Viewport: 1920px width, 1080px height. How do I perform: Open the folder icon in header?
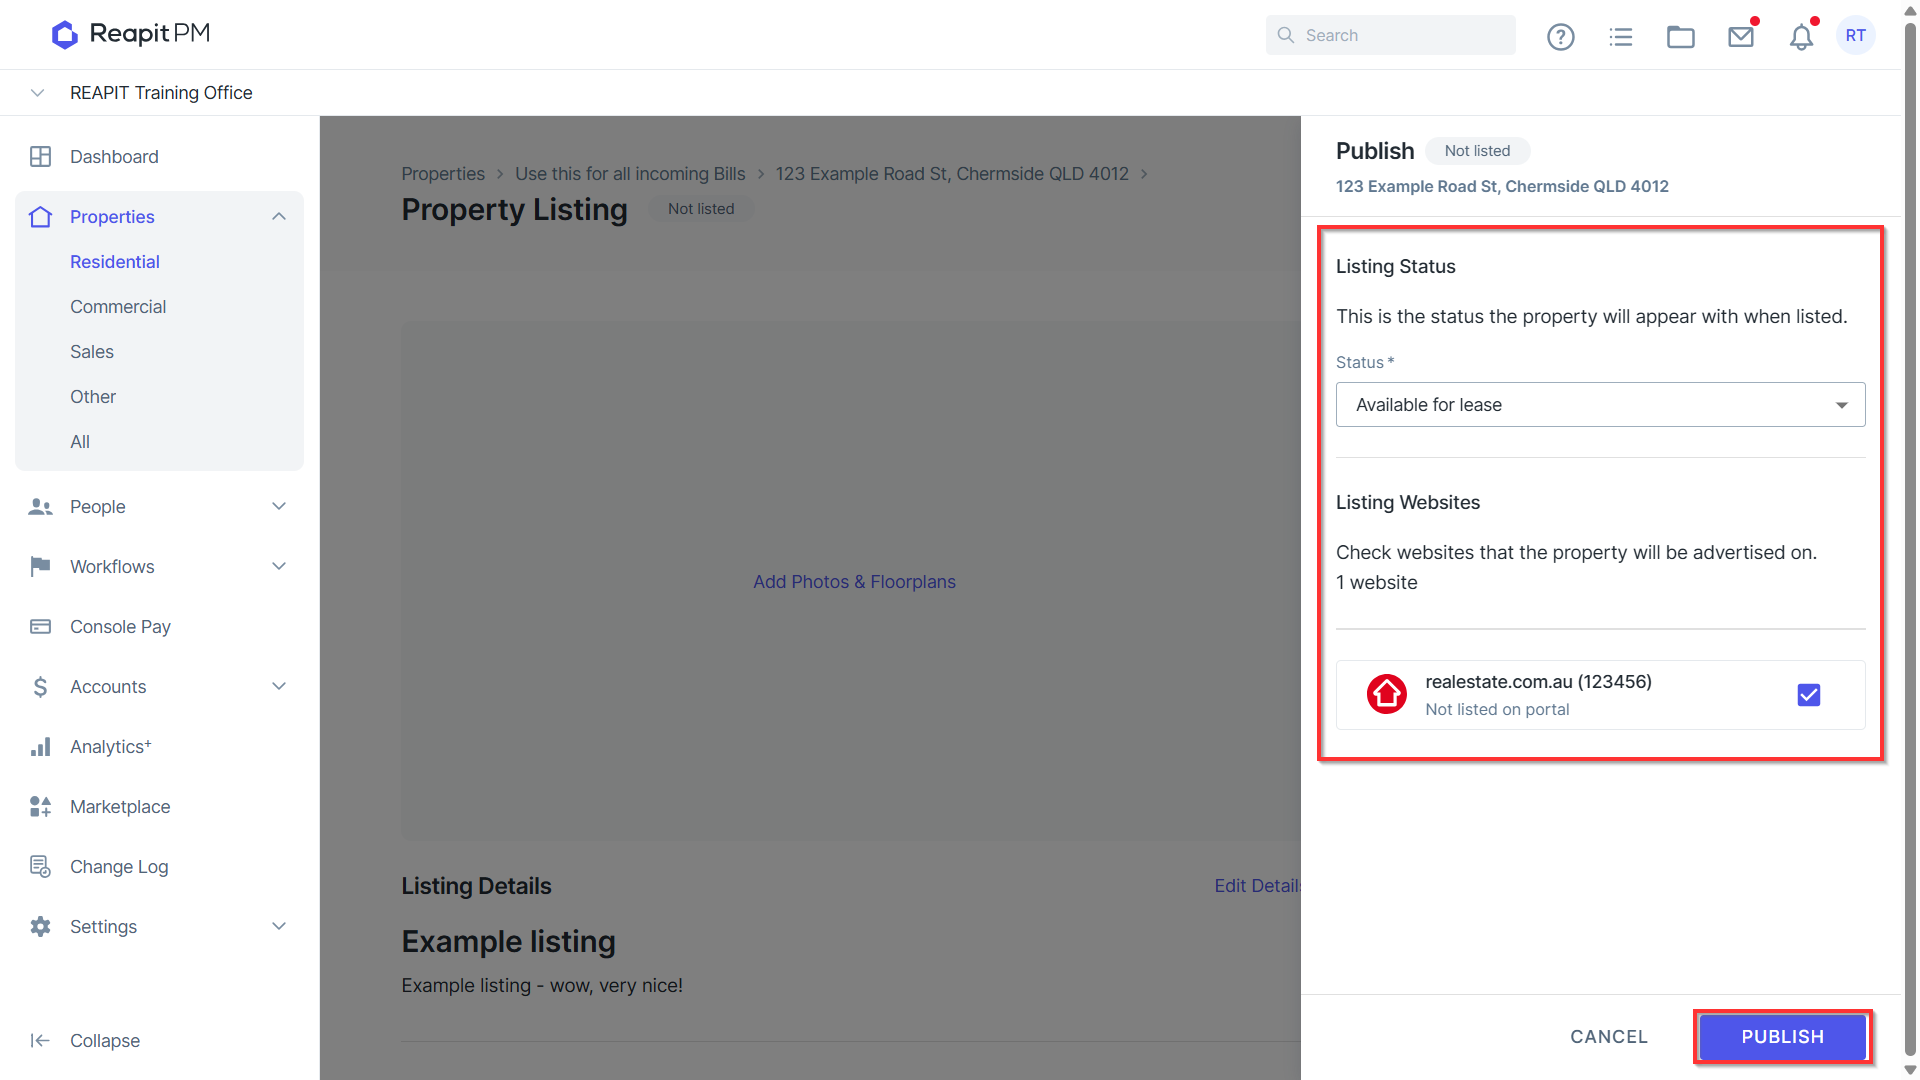1681,37
